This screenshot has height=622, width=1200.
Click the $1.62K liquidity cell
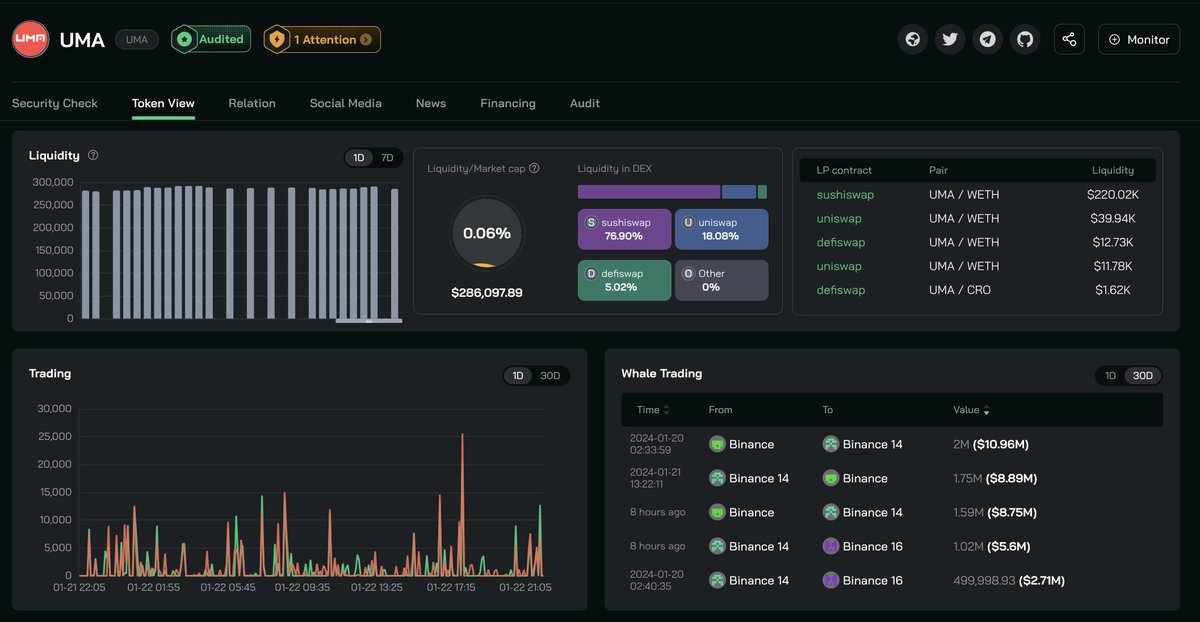pyautogui.click(x=1111, y=290)
